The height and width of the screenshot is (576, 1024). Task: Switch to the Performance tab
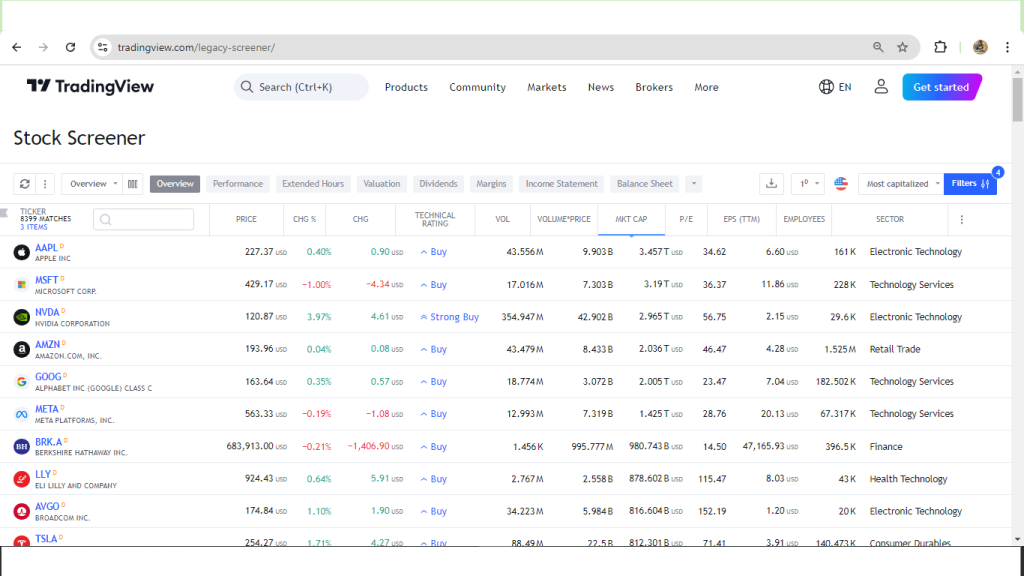pyautogui.click(x=238, y=184)
